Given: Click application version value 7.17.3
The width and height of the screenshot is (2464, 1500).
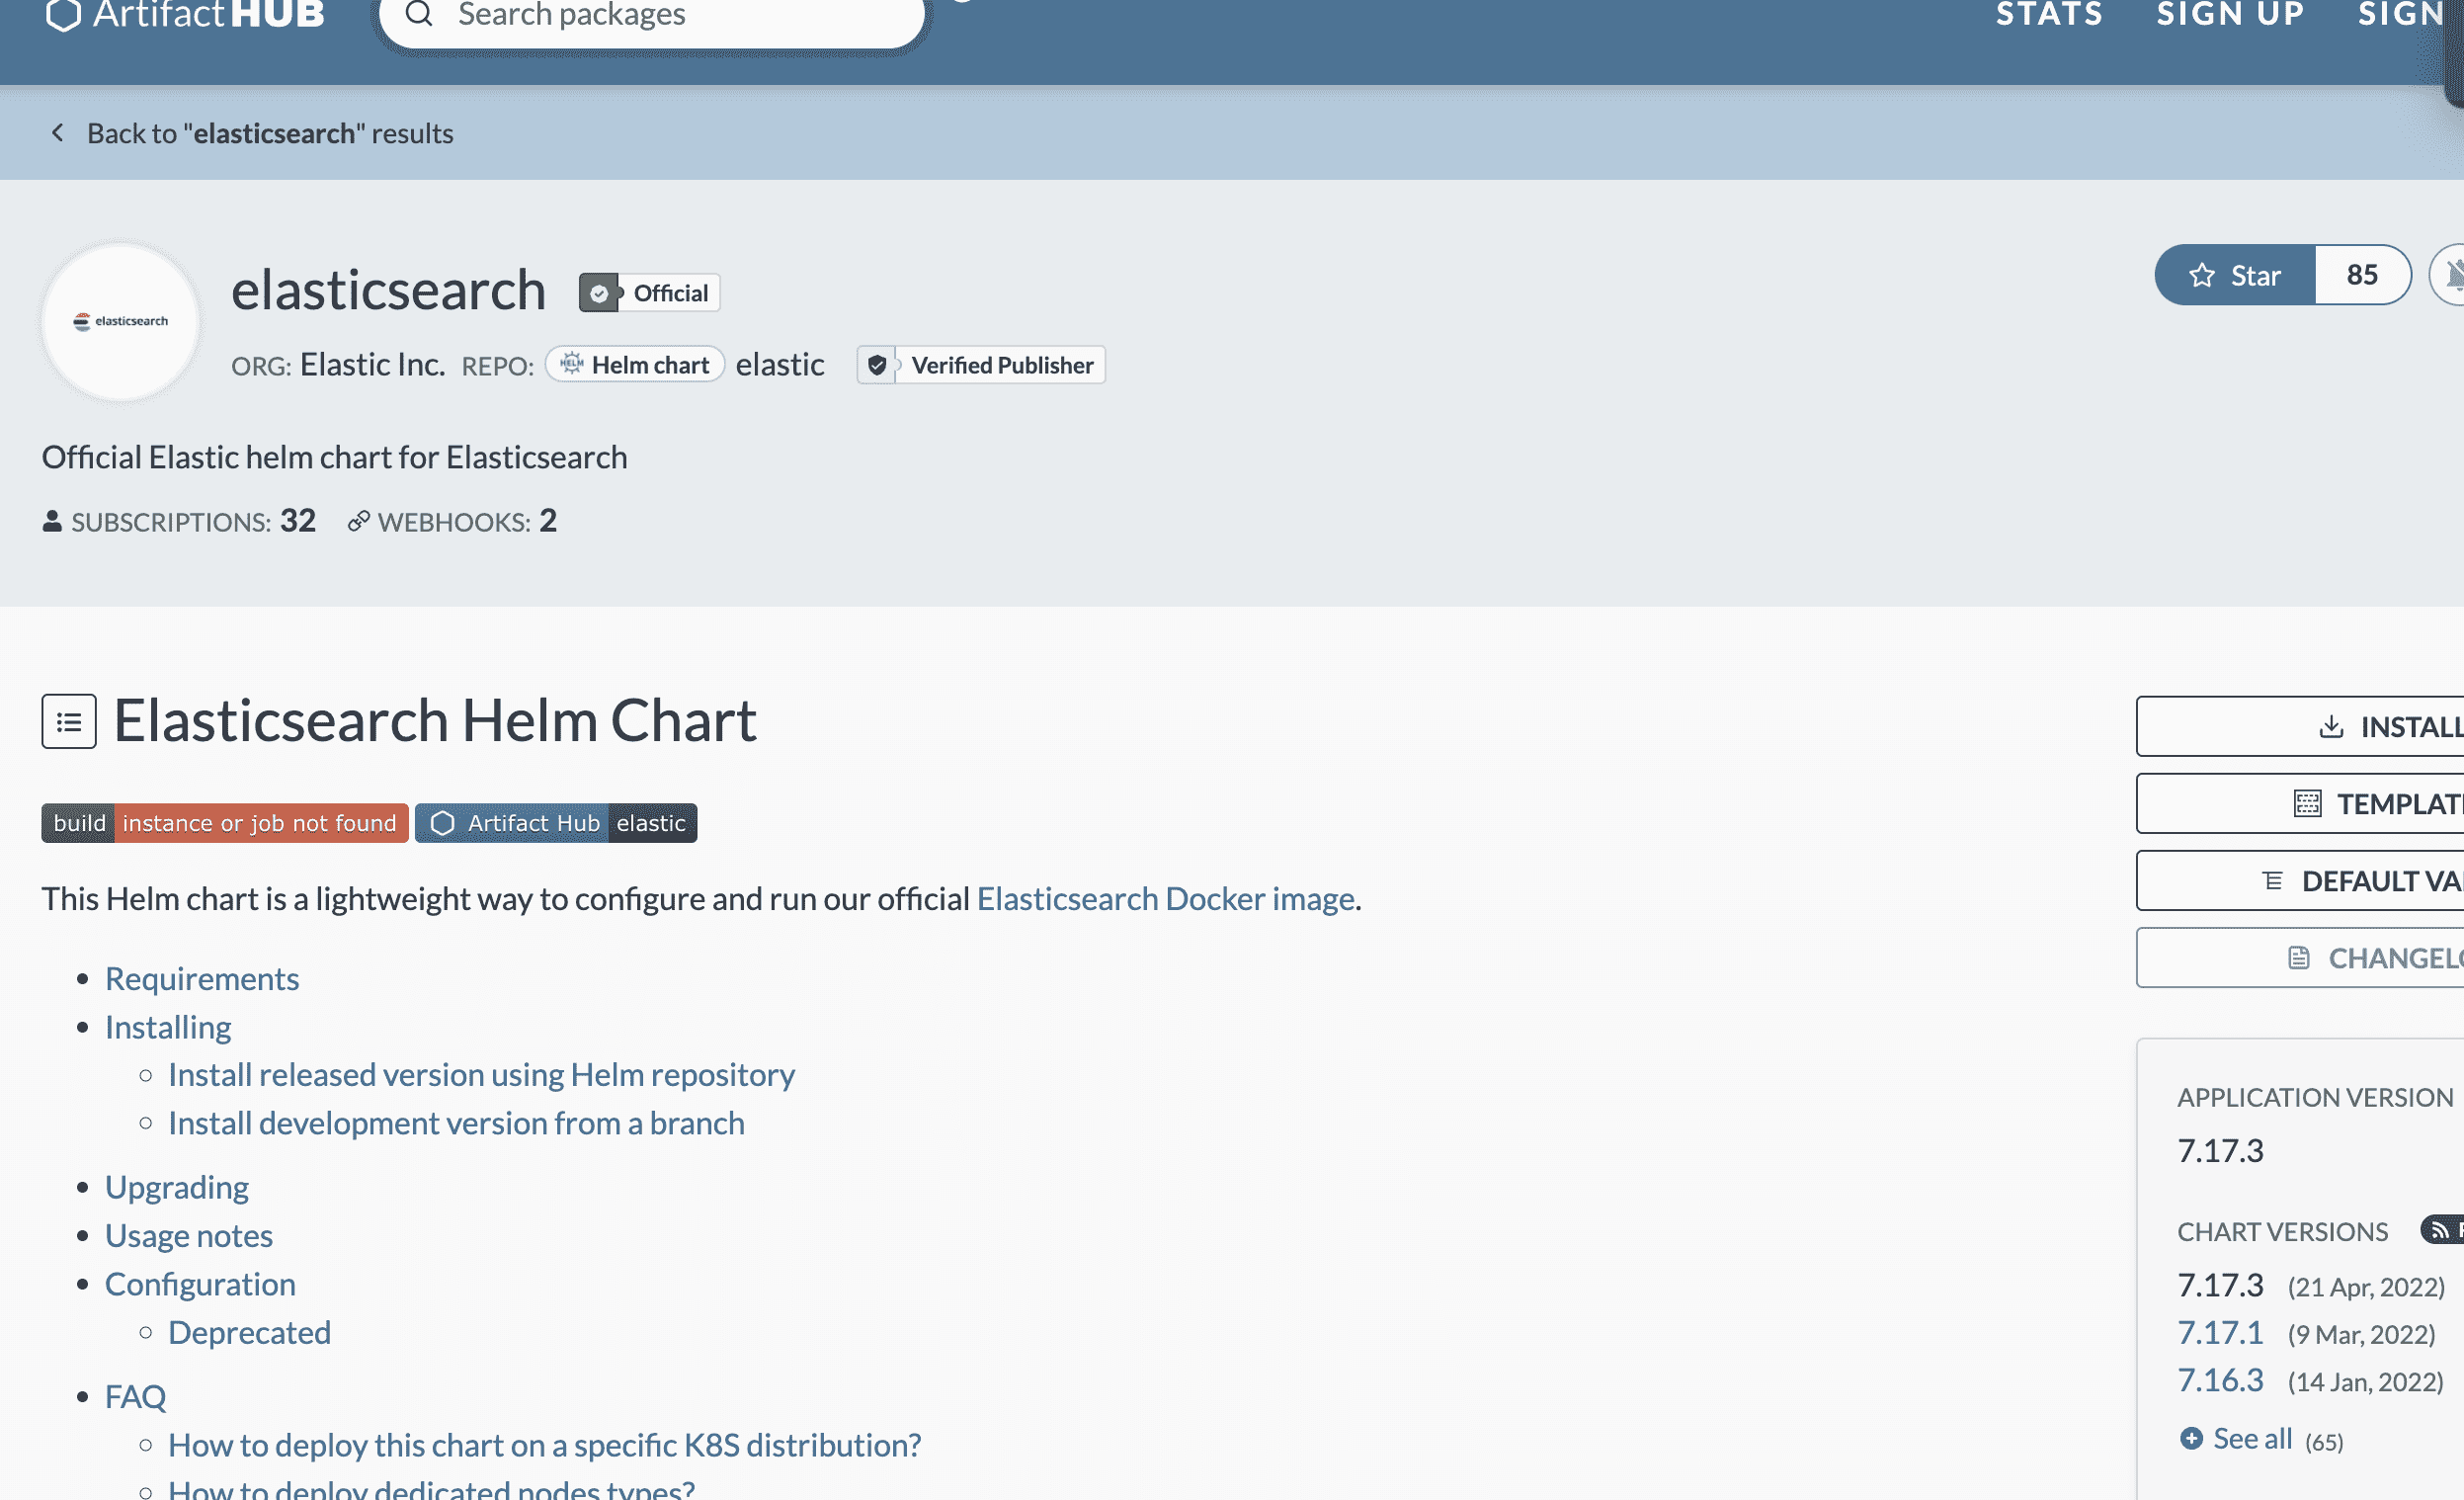Looking at the screenshot, I should coord(2220,1151).
